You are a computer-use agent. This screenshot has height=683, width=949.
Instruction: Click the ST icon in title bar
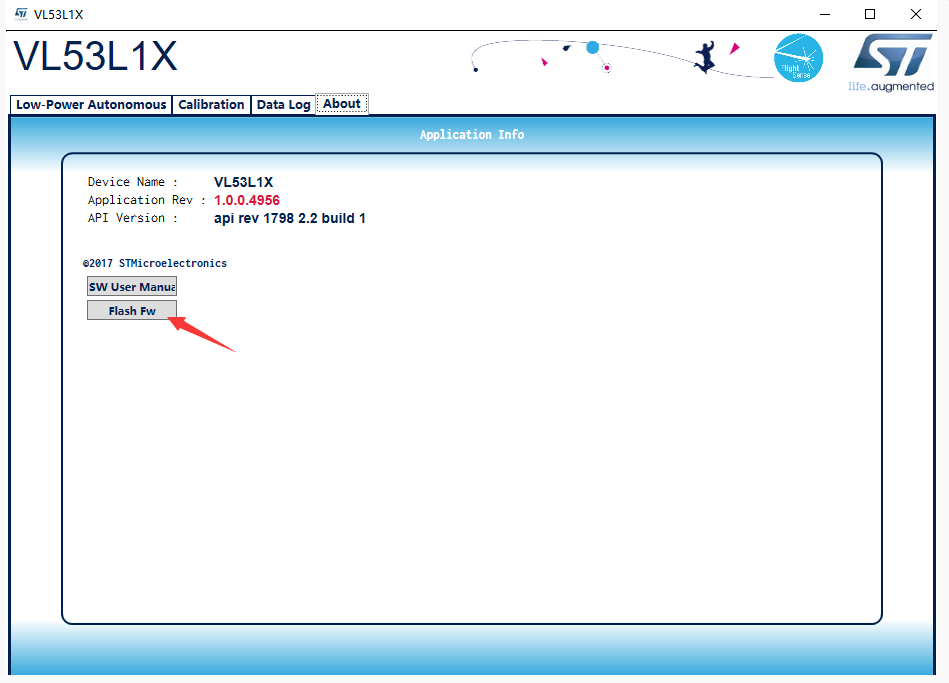click(21, 14)
